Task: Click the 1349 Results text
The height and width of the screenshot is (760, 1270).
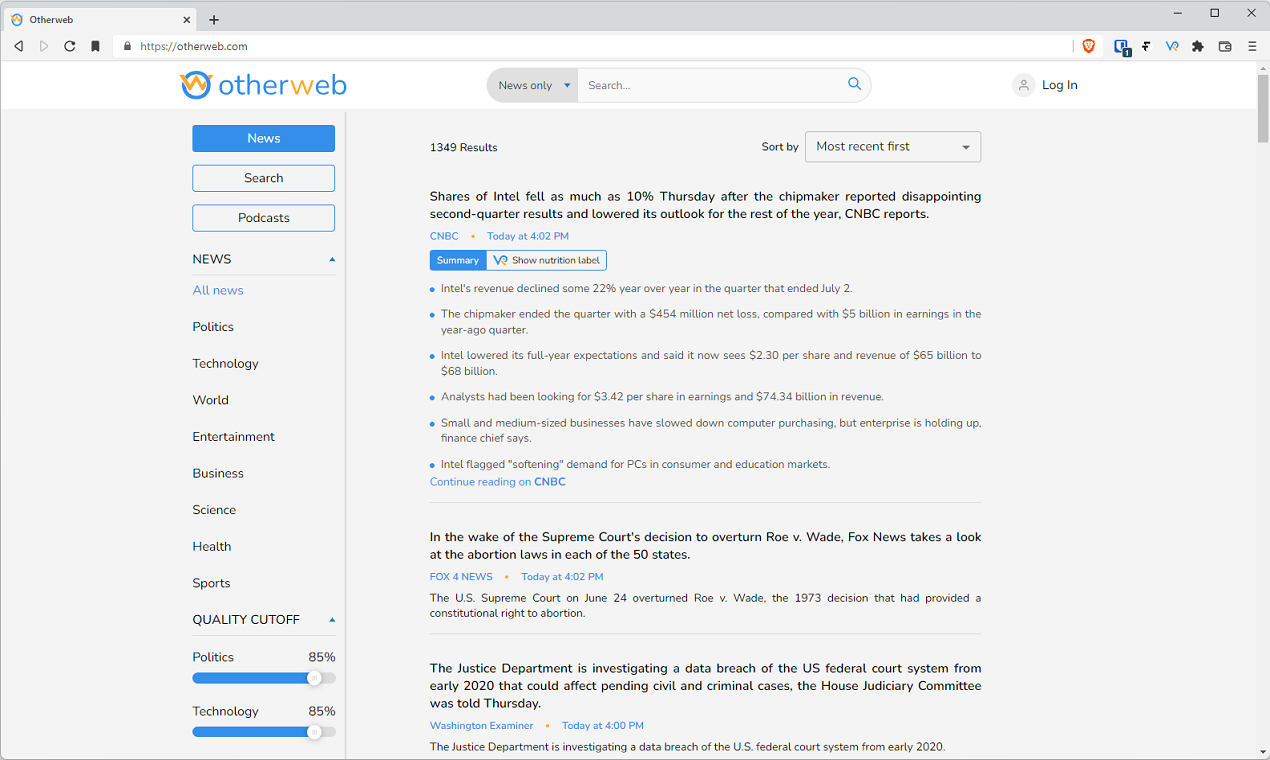Action: (463, 147)
